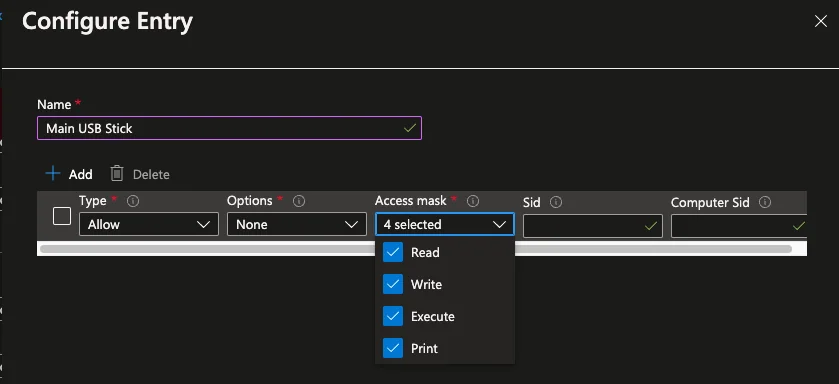Click the Computer Sid column label
The image size is (839, 384).
[710, 203]
